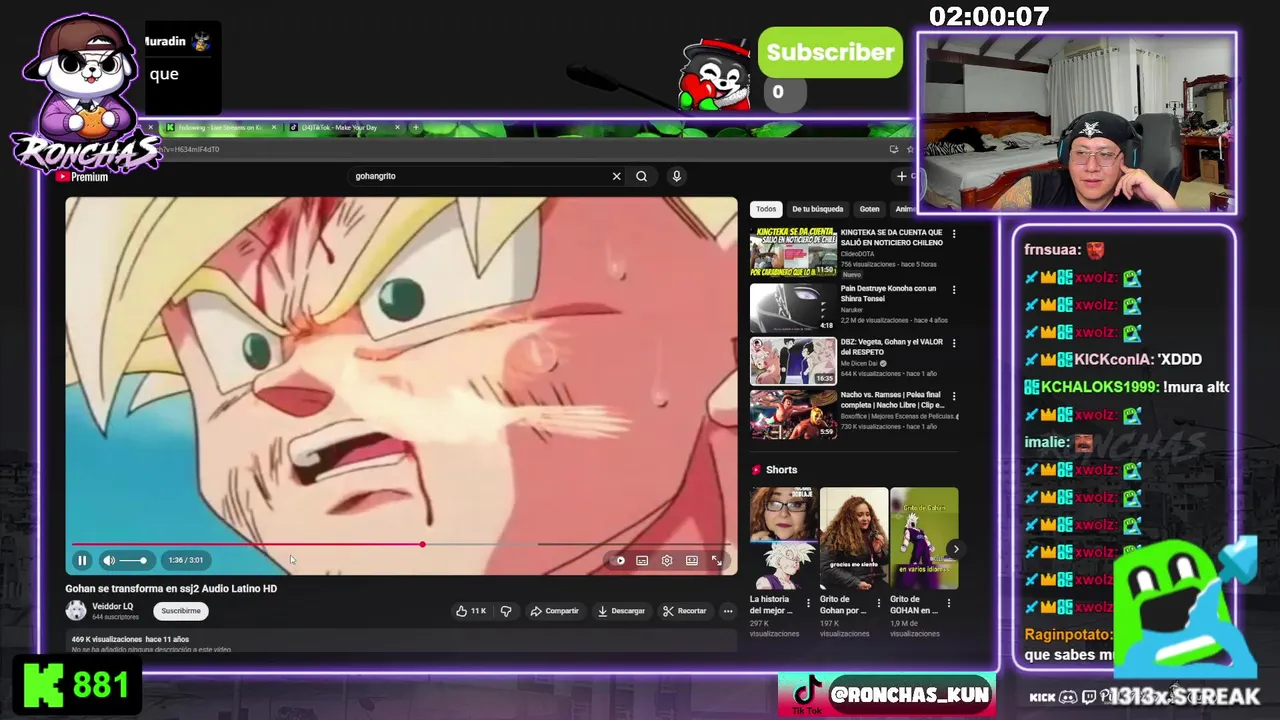The width and height of the screenshot is (1280, 720).
Task: Select the Todos filter chip
Action: pyautogui.click(x=766, y=209)
